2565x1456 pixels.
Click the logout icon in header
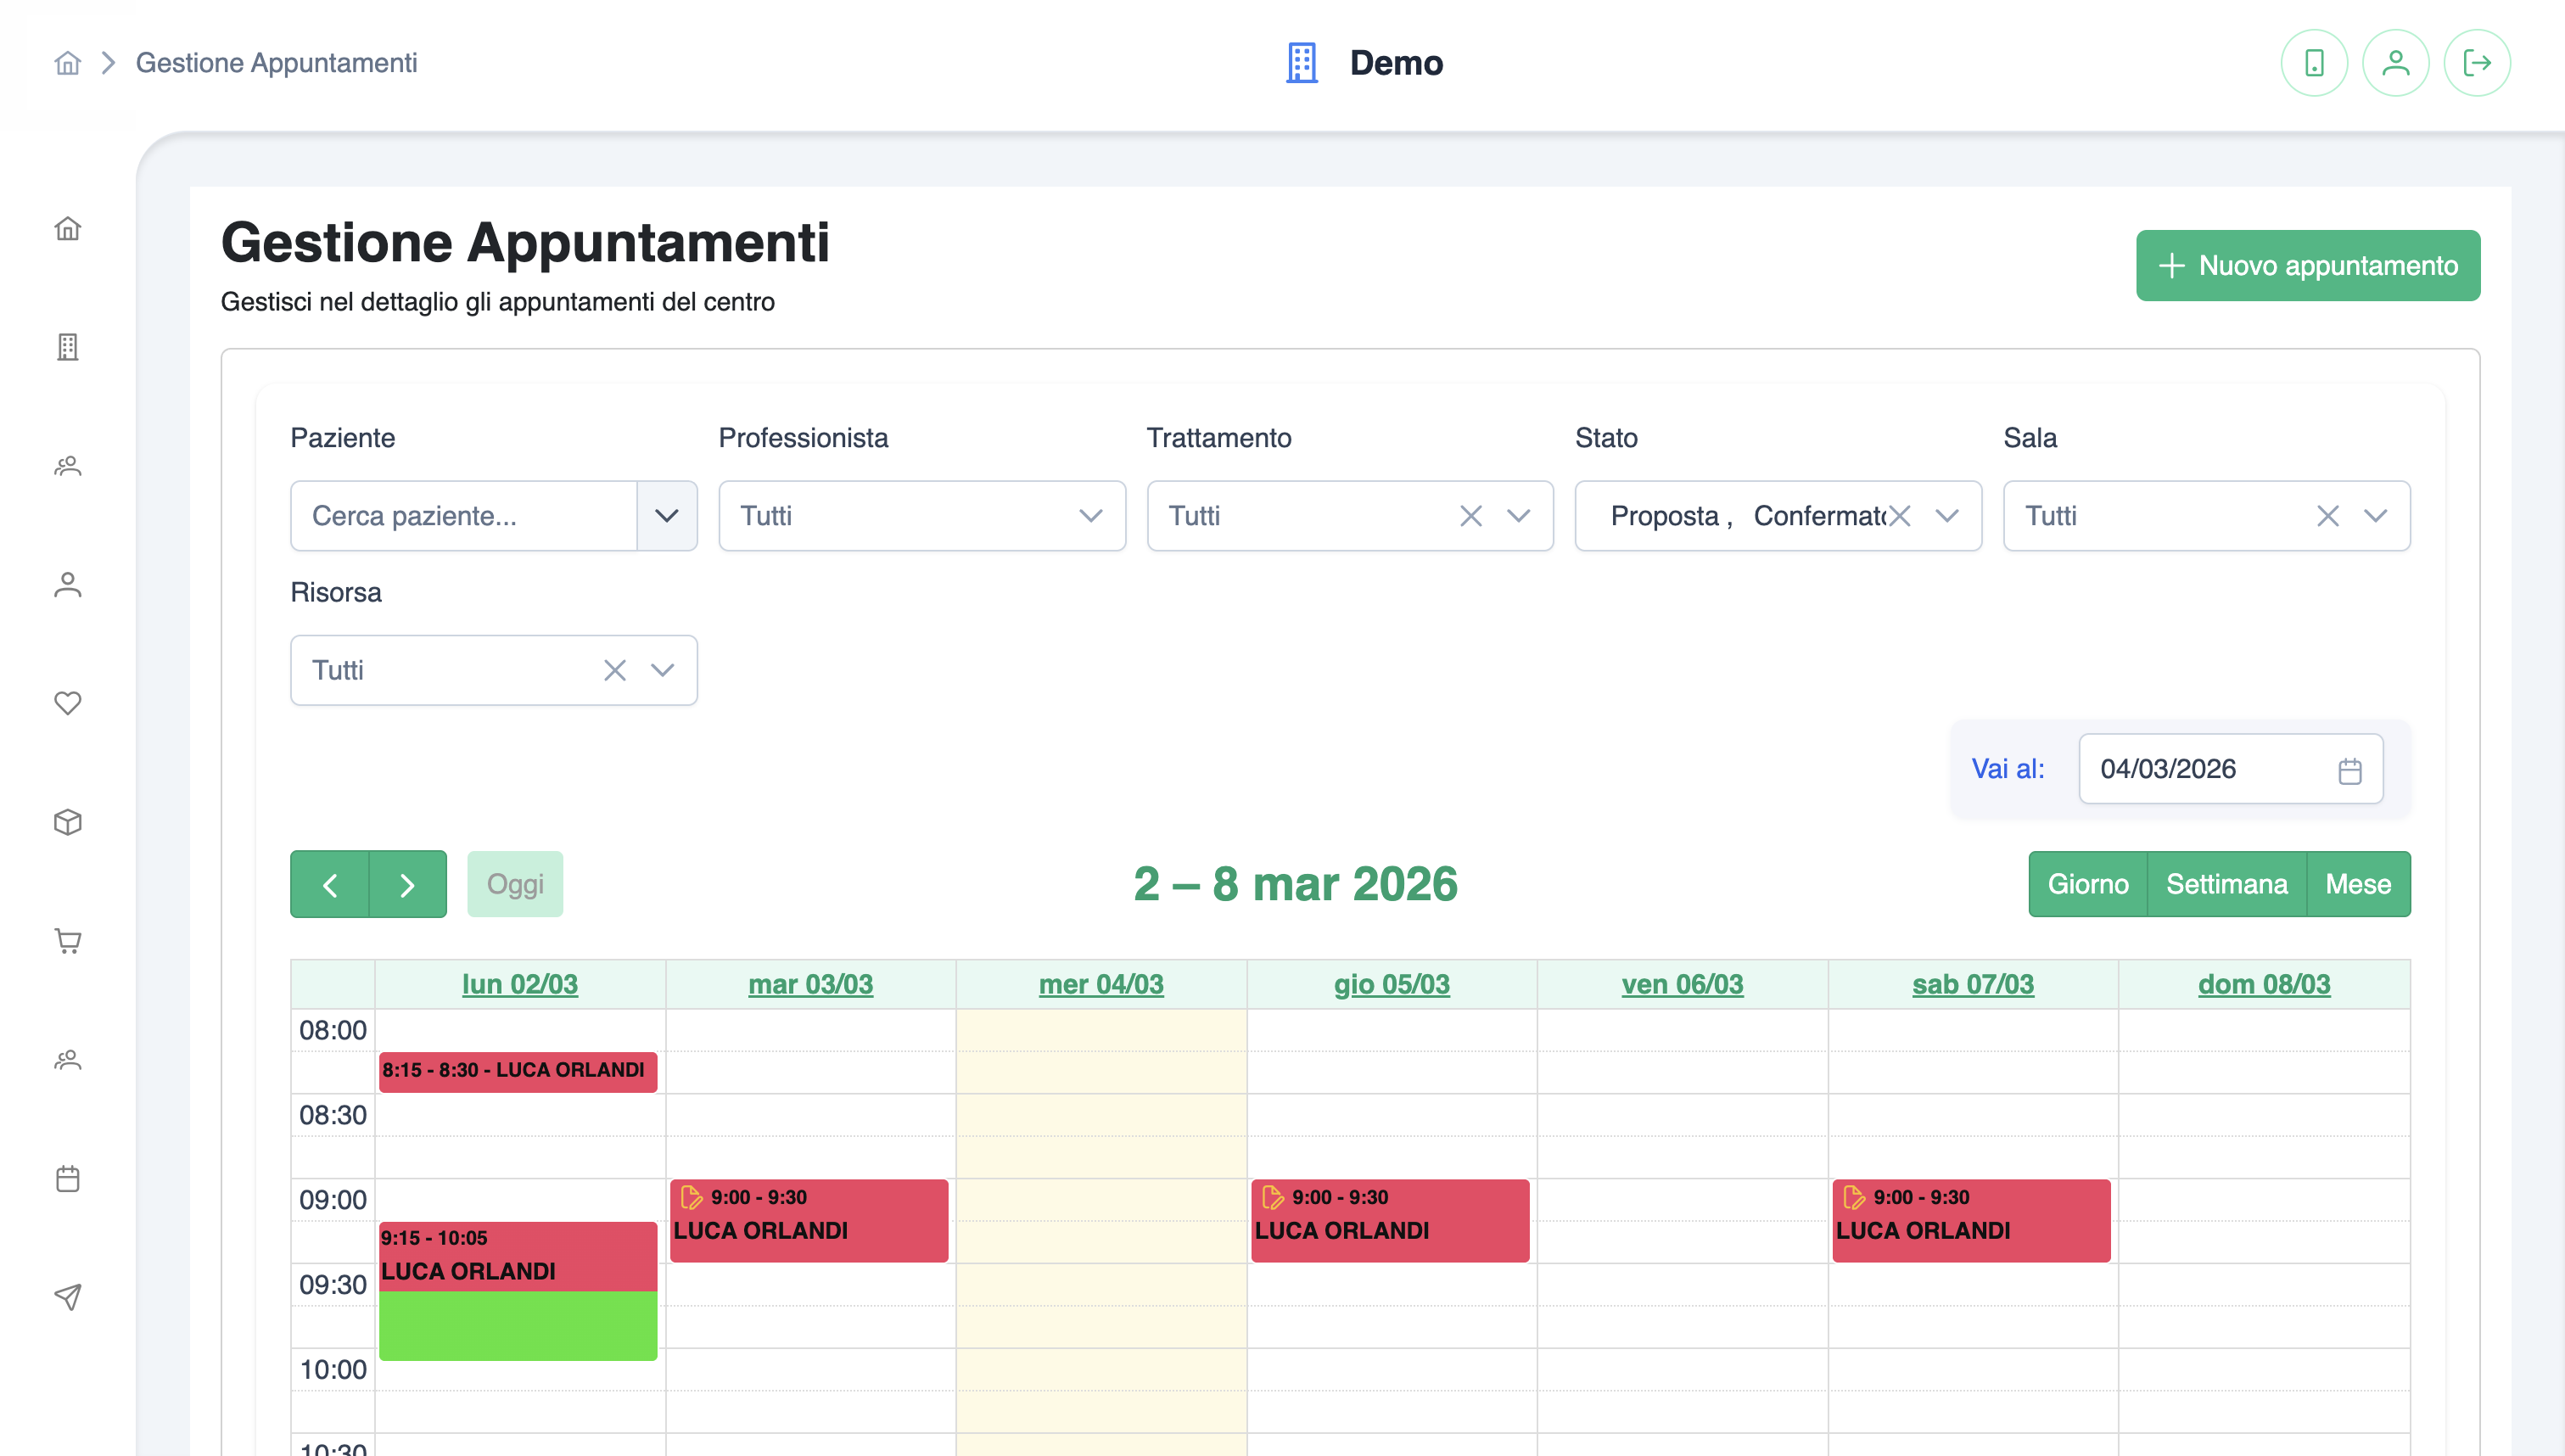click(x=2477, y=63)
